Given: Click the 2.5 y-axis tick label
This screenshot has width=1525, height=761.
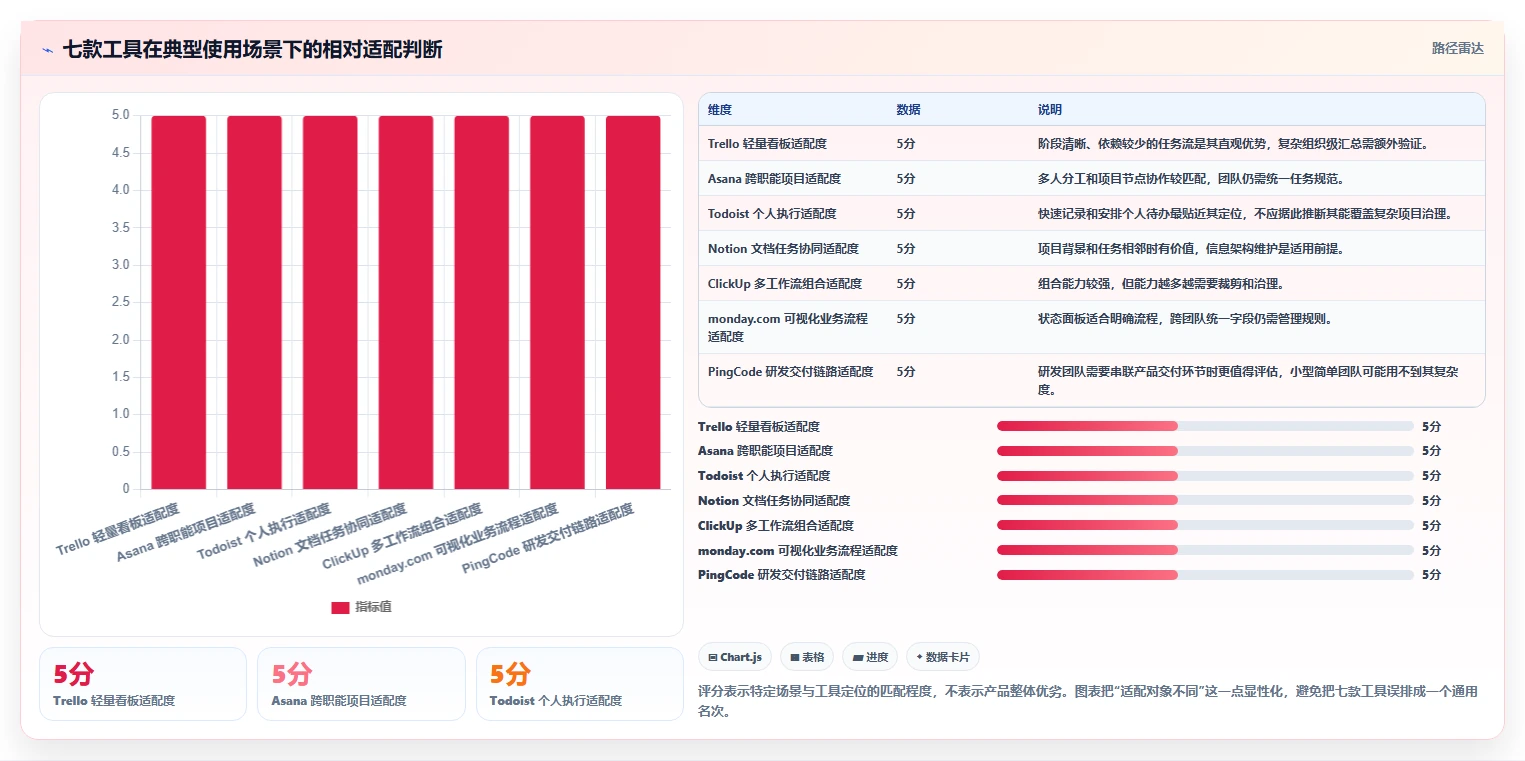Looking at the screenshot, I should [x=121, y=302].
